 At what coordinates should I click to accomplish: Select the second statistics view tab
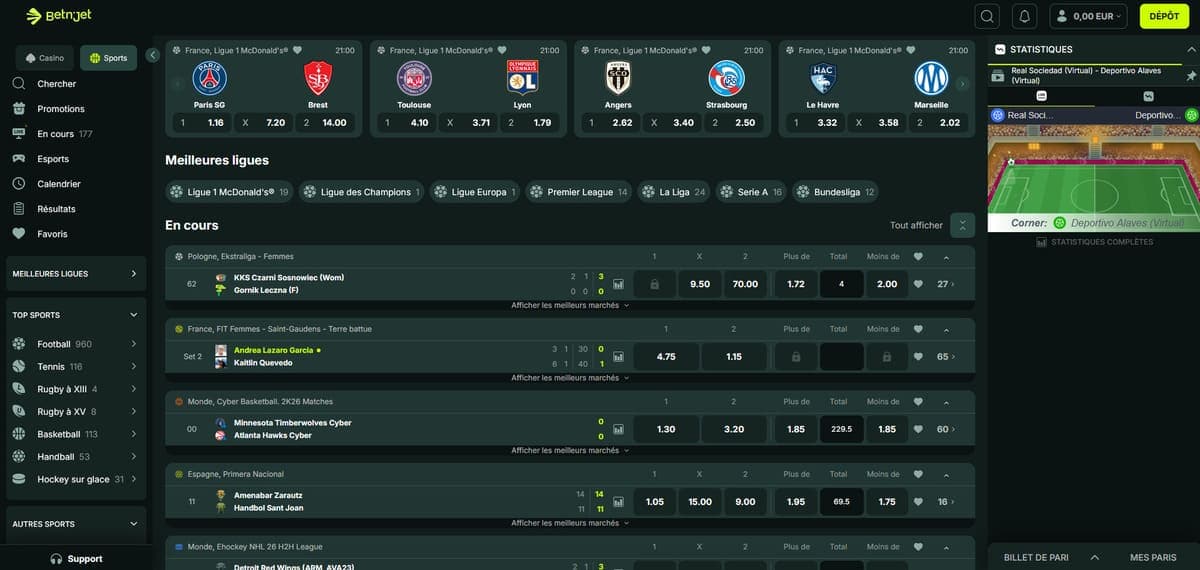(x=1148, y=96)
